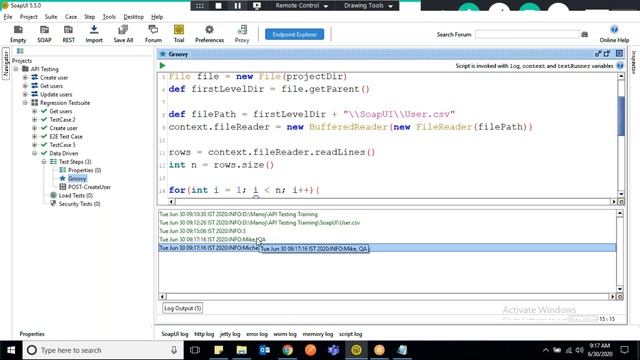Click the Task View taskbar icon
Screen dimensions: 640x360
point(195,350)
